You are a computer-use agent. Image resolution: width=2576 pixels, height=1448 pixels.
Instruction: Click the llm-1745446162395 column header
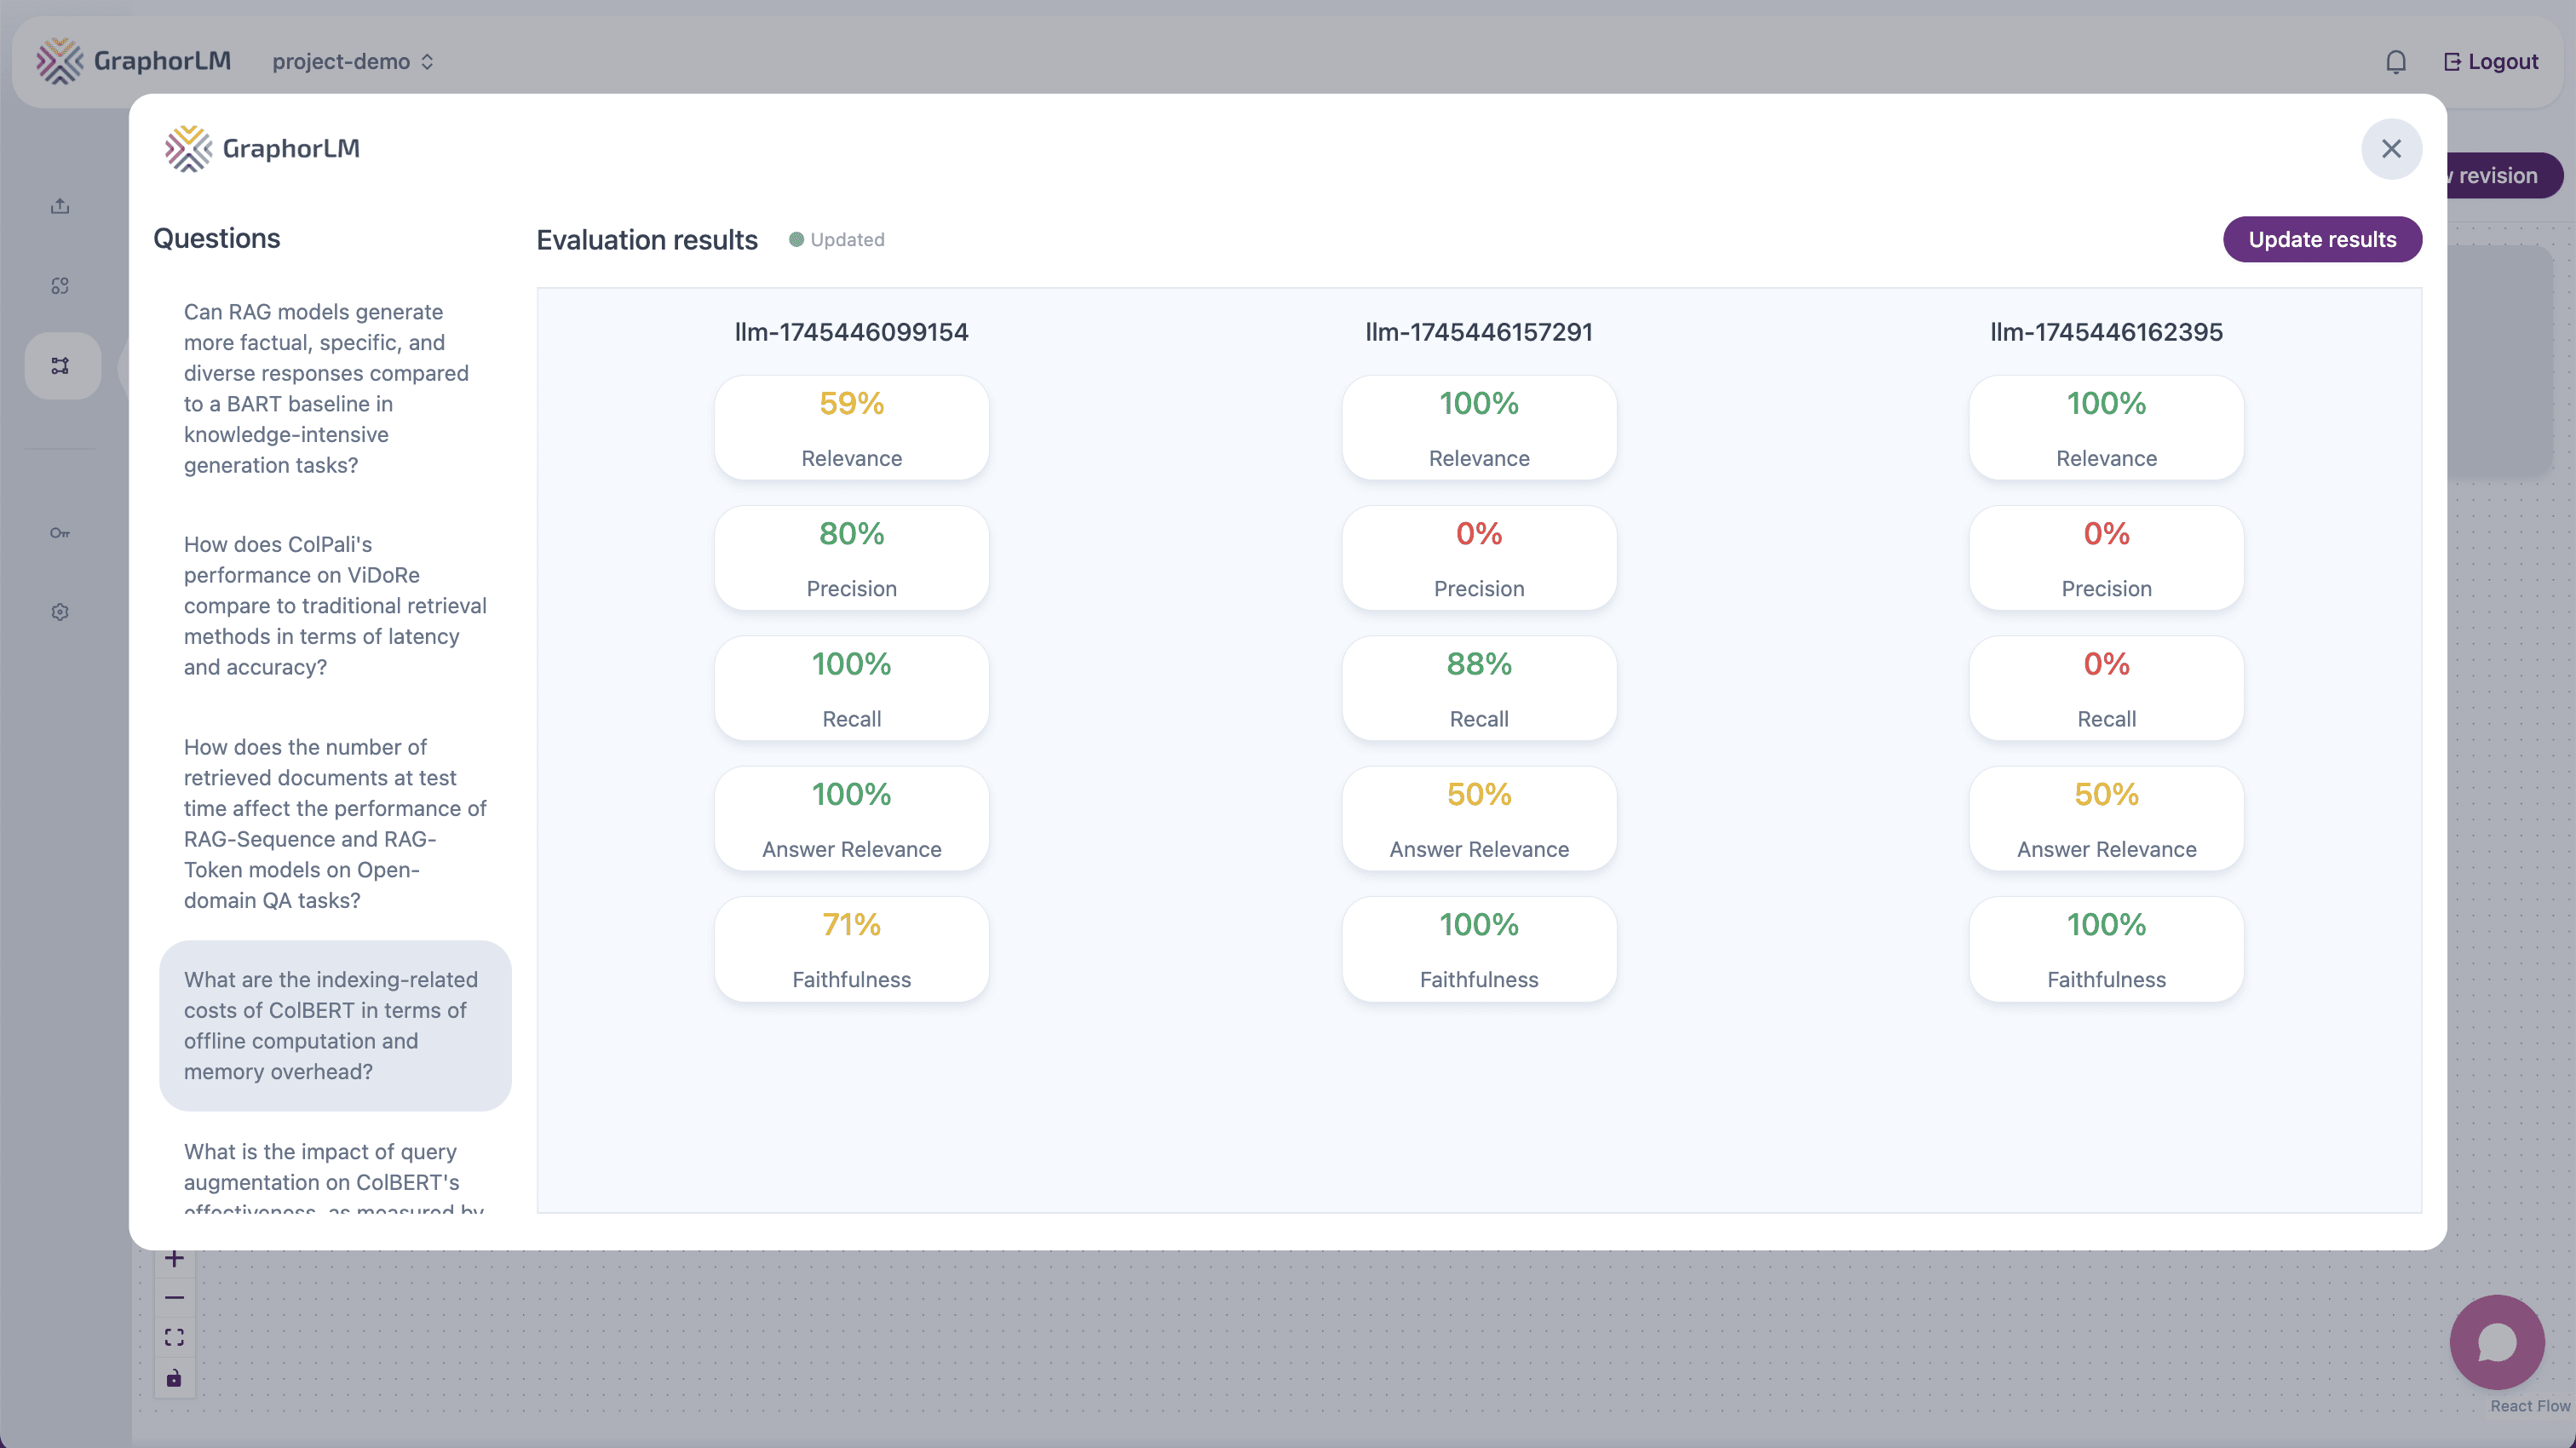[x=2106, y=332]
